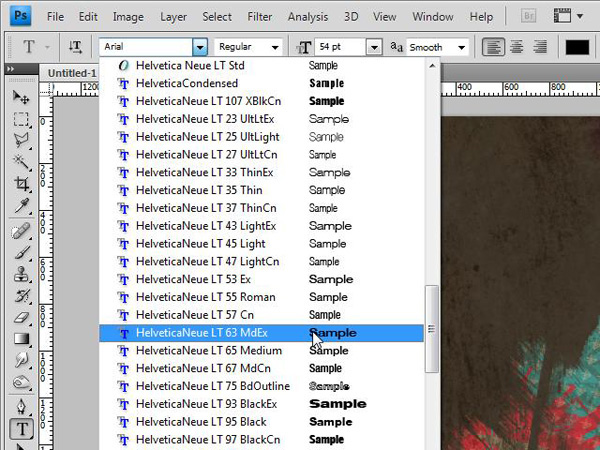Choose HelveticaCondensed font
600x450 pixels.
[x=261, y=83]
